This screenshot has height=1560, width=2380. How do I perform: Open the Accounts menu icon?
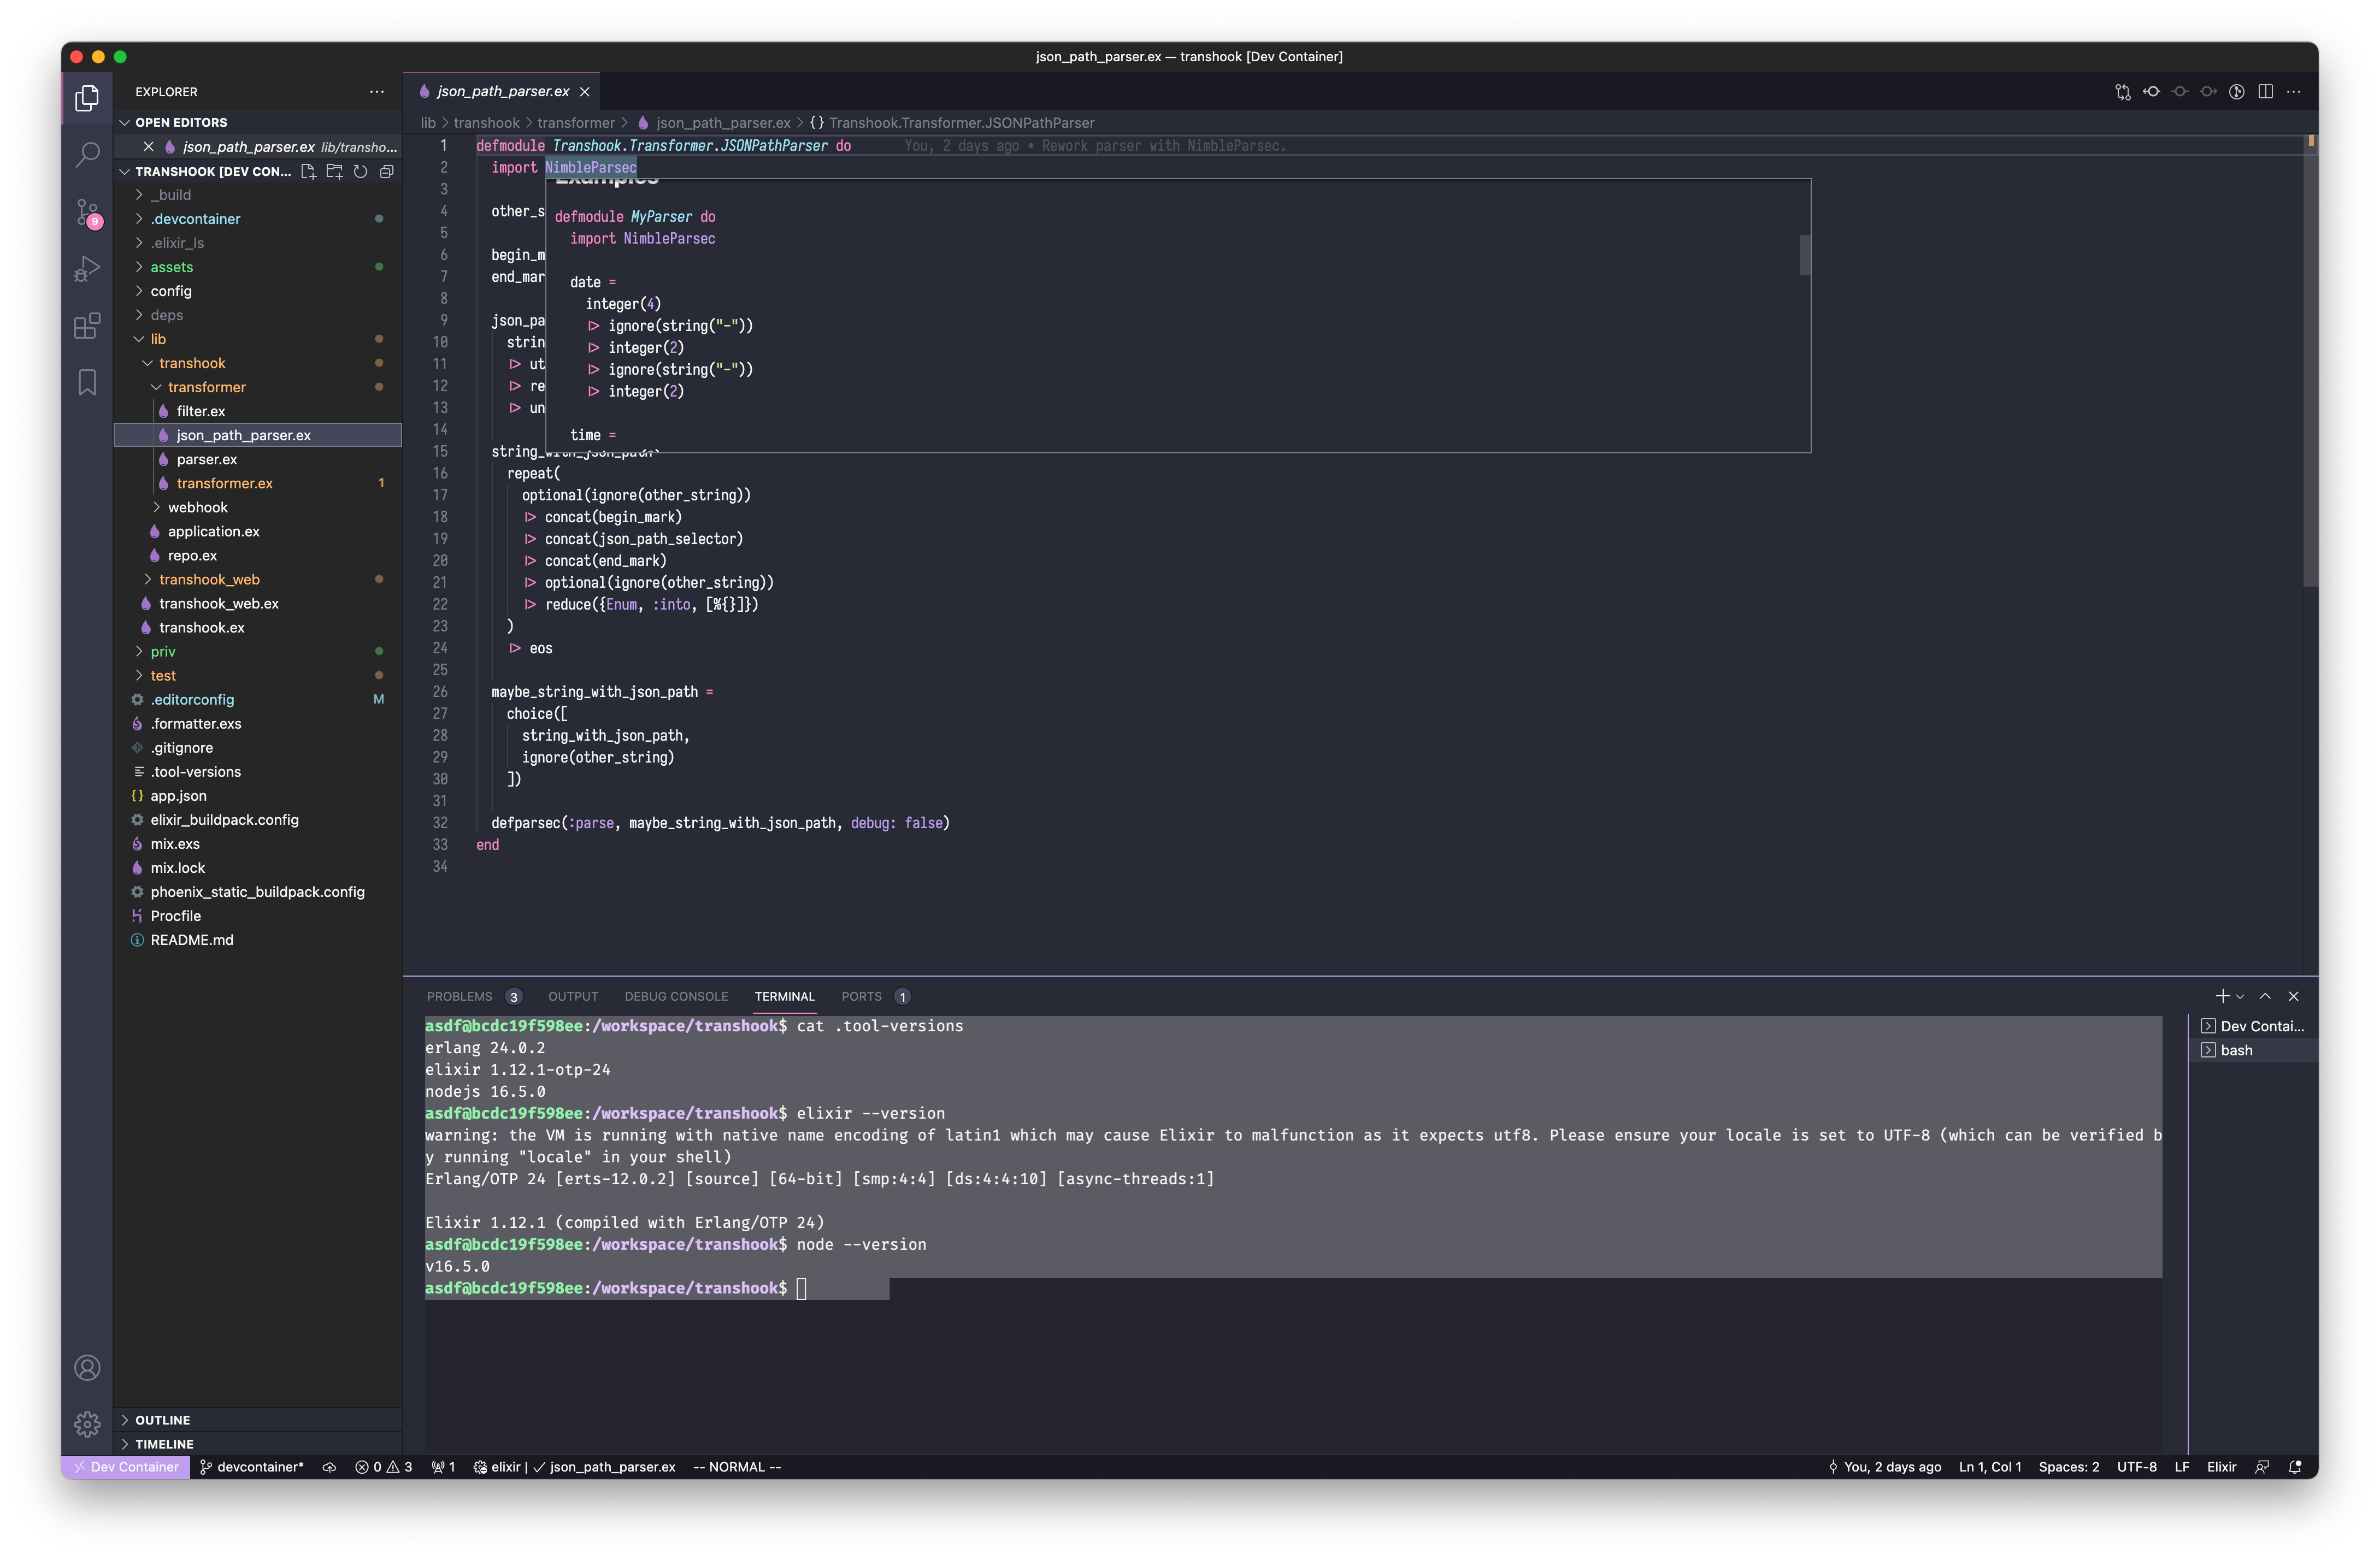coord(87,1367)
